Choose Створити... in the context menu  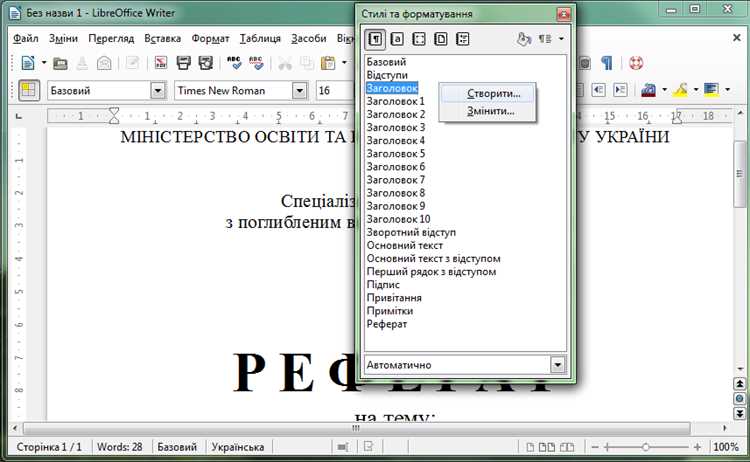click(487, 94)
